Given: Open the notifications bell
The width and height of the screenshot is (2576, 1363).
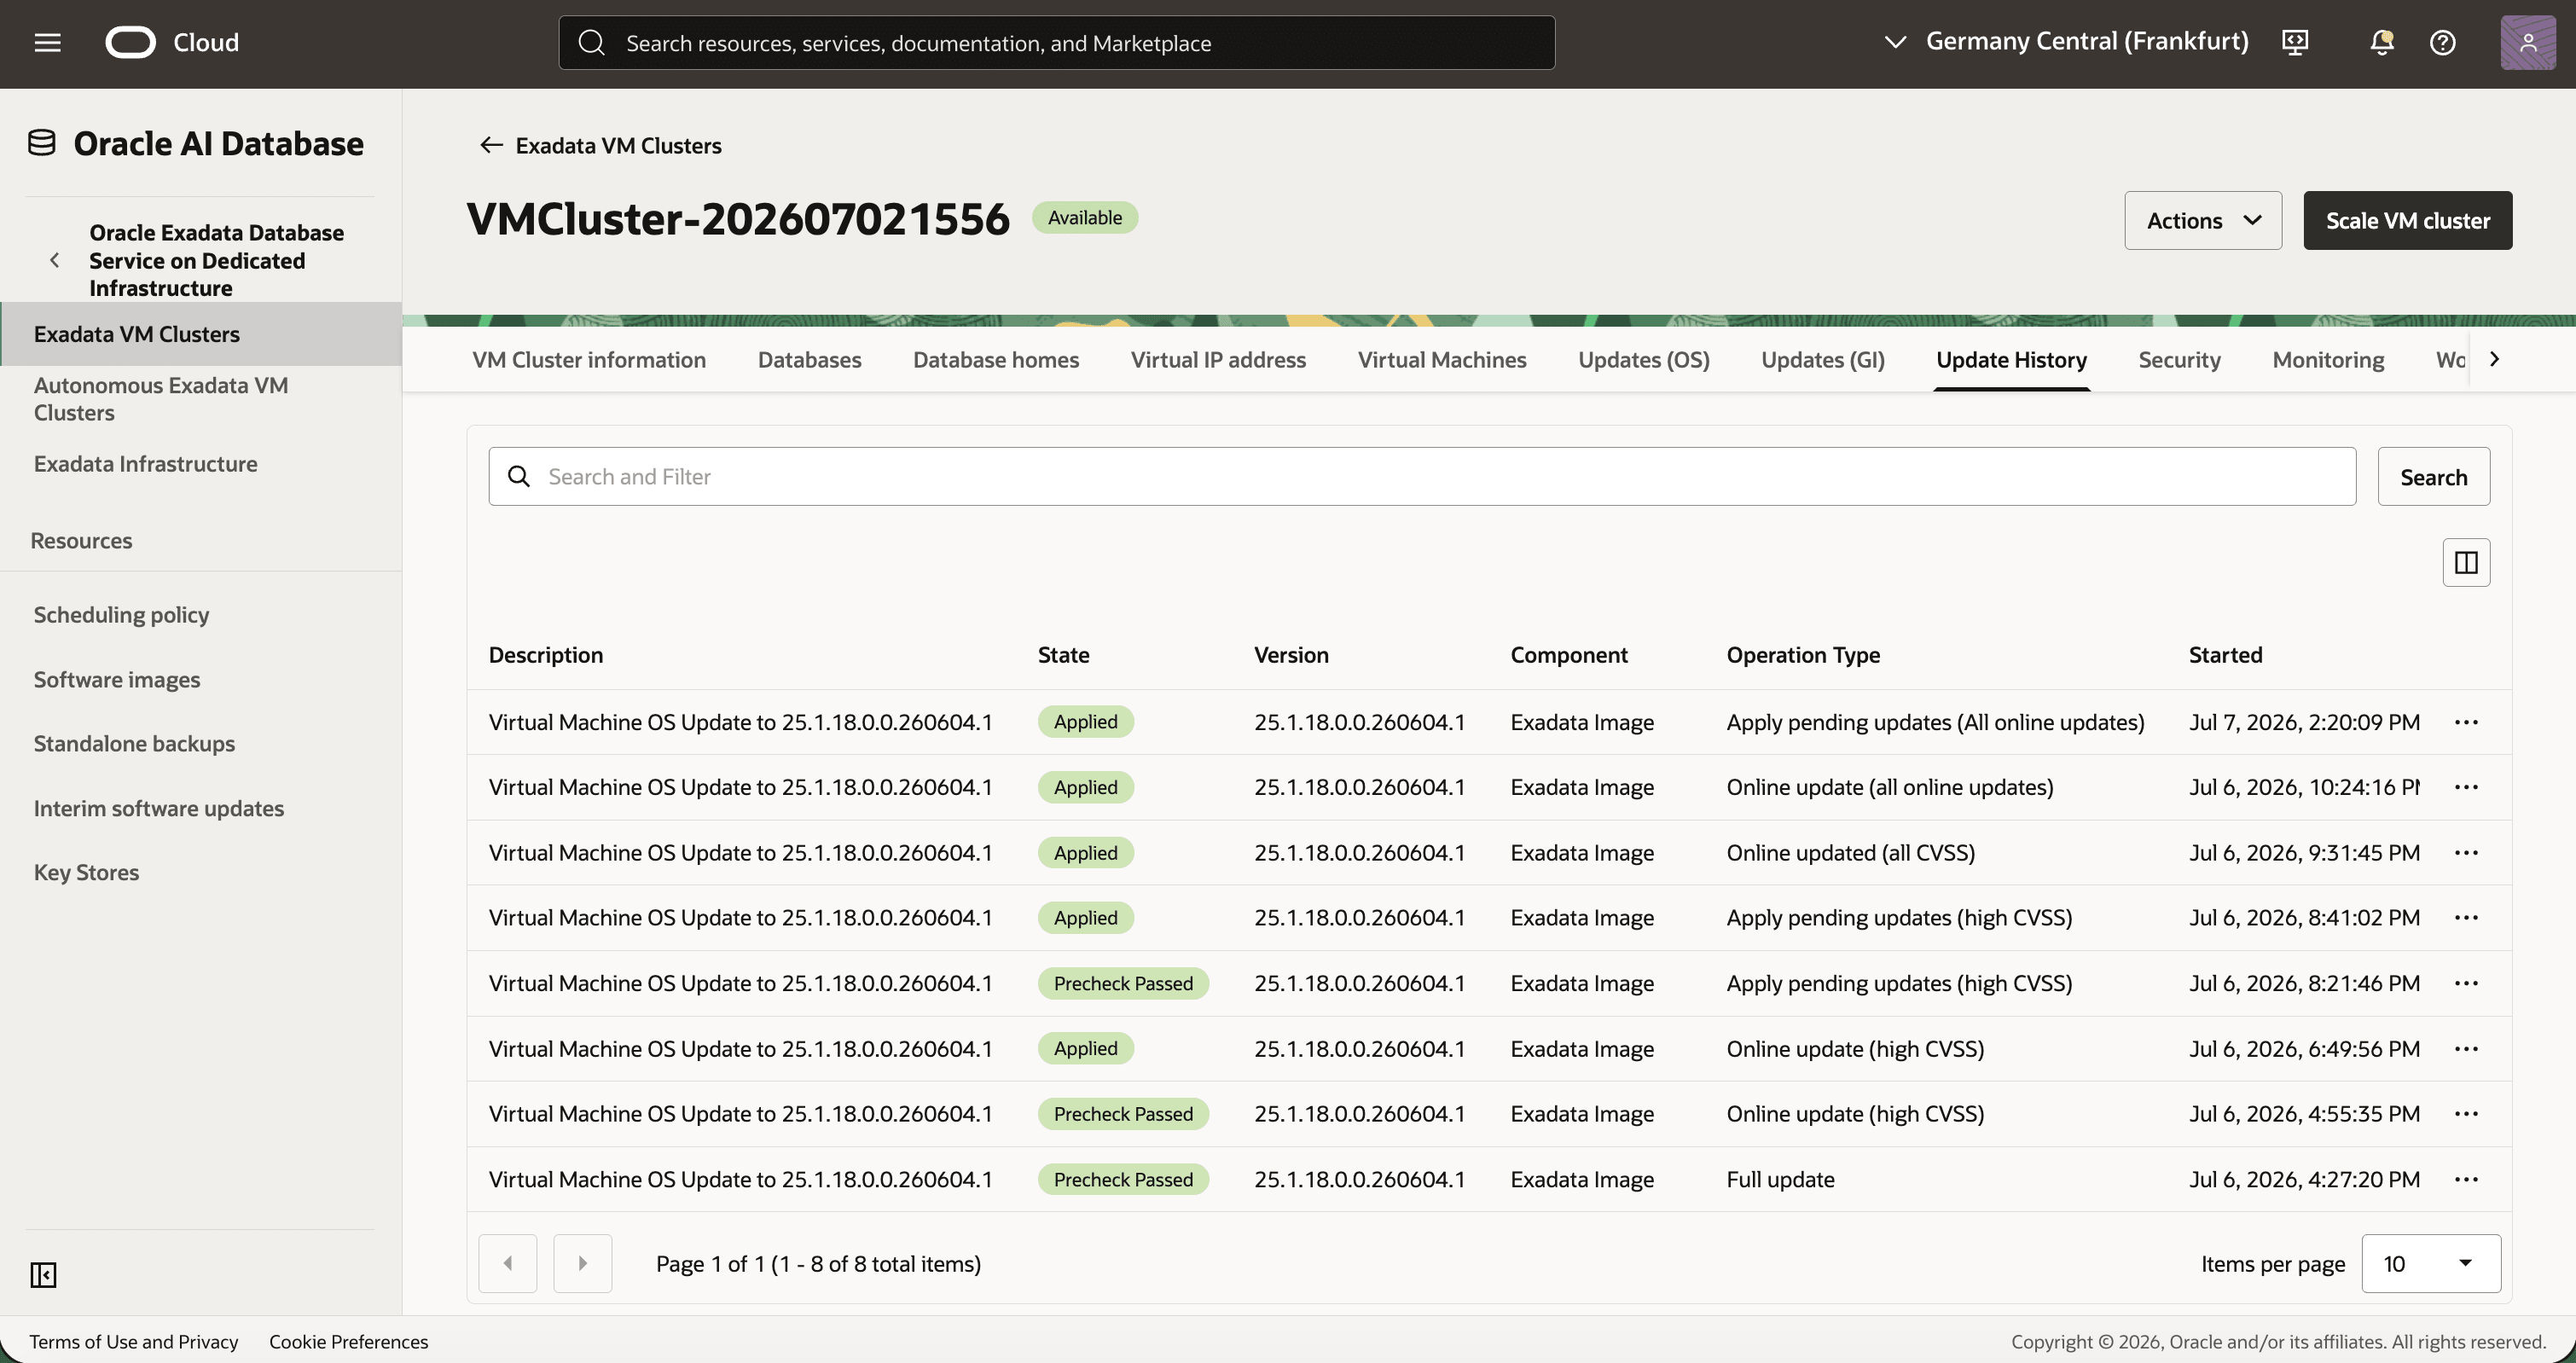Looking at the screenshot, I should [2381, 42].
